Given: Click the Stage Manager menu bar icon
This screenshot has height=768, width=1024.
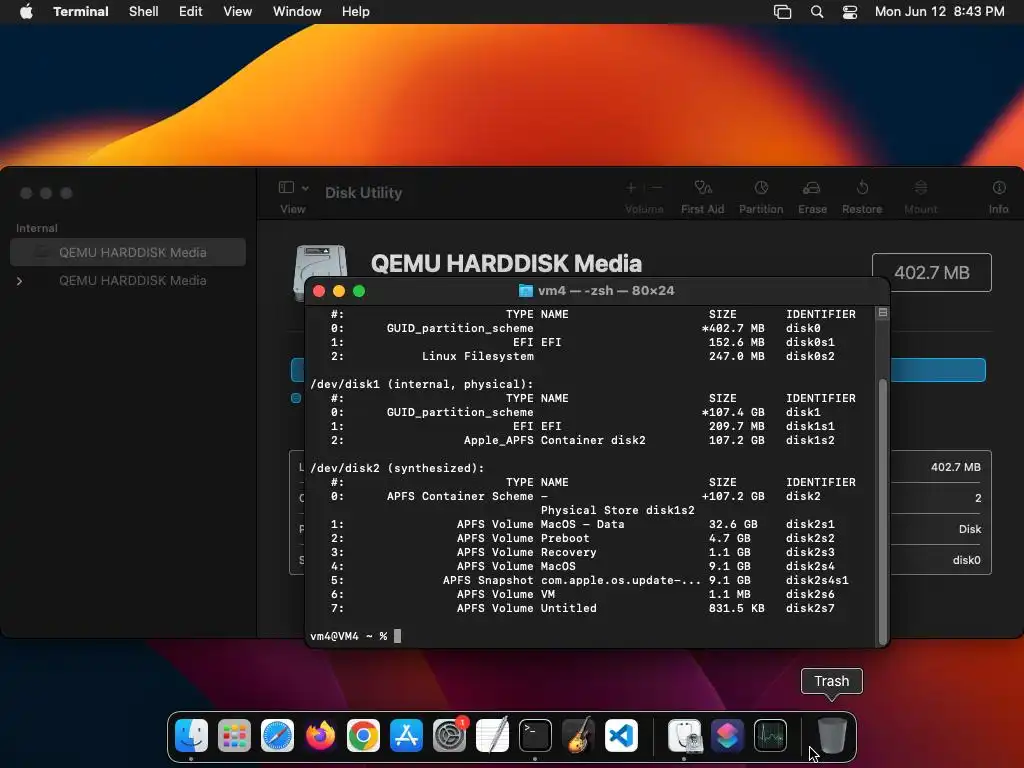Looking at the screenshot, I should coord(782,12).
